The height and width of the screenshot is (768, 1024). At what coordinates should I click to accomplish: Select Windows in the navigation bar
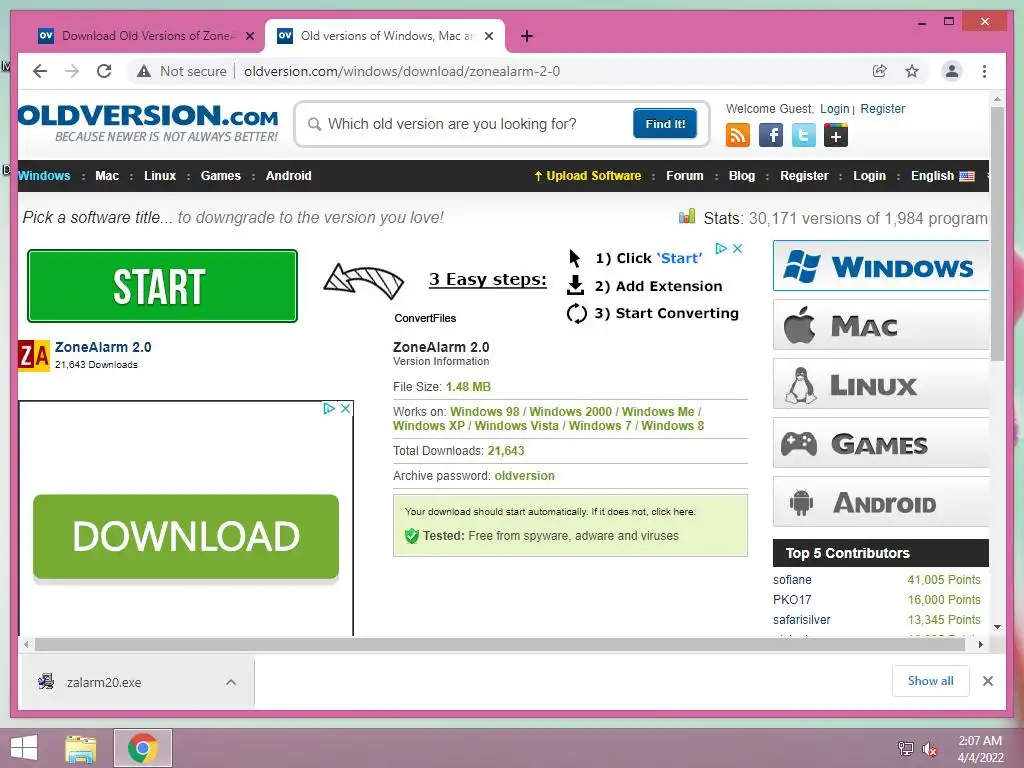tap(44, 176)
